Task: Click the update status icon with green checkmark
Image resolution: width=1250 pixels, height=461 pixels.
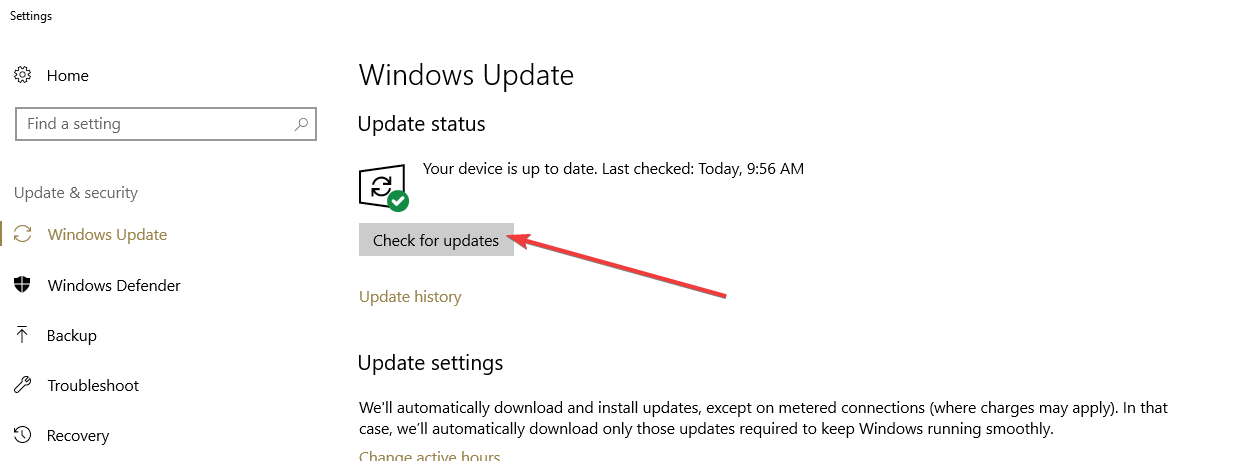Action: point(383,187)
